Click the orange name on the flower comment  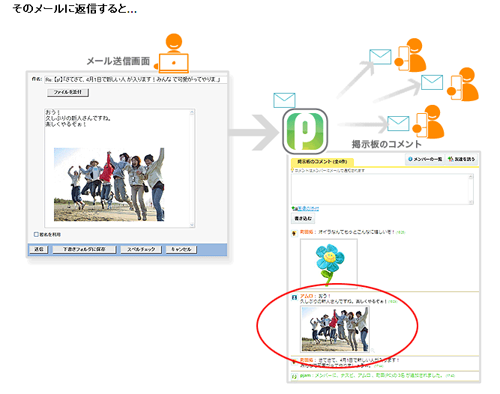tap(306, 232)
